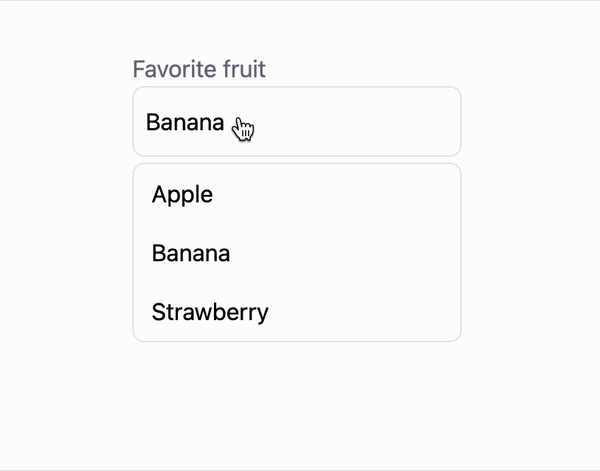The height and width of the screenshot is (471, 600).
Task: Choose the Banana option in the list
Action: click(297, 253)
